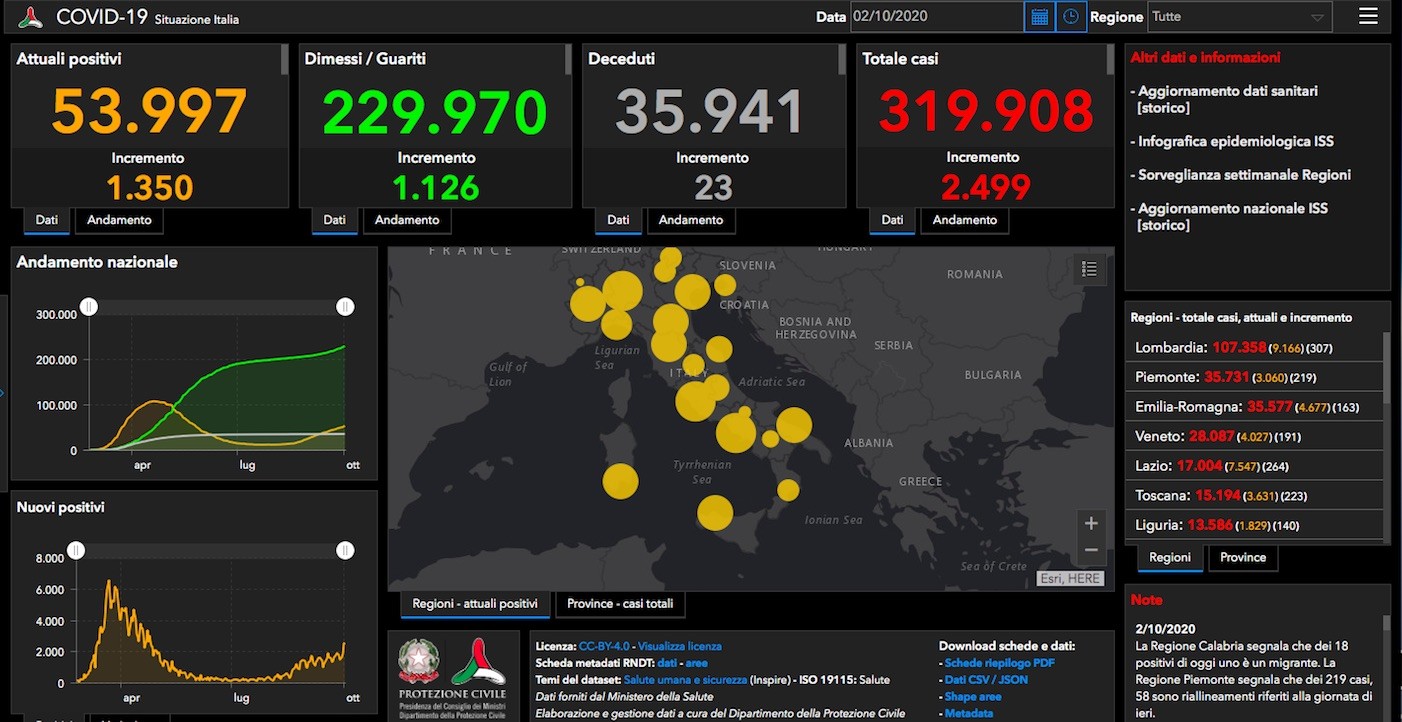Select Lazio row in regions list
Image resolution: width=1402 pixels, height=722 pixels.
pyautogui.click(x=1257, y=465)
